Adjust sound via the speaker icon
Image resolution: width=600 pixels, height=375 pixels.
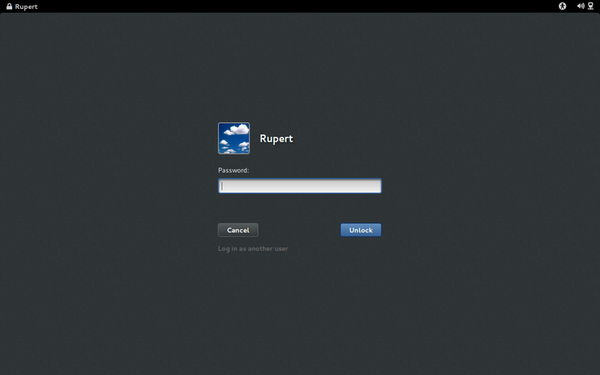point(580,6)
